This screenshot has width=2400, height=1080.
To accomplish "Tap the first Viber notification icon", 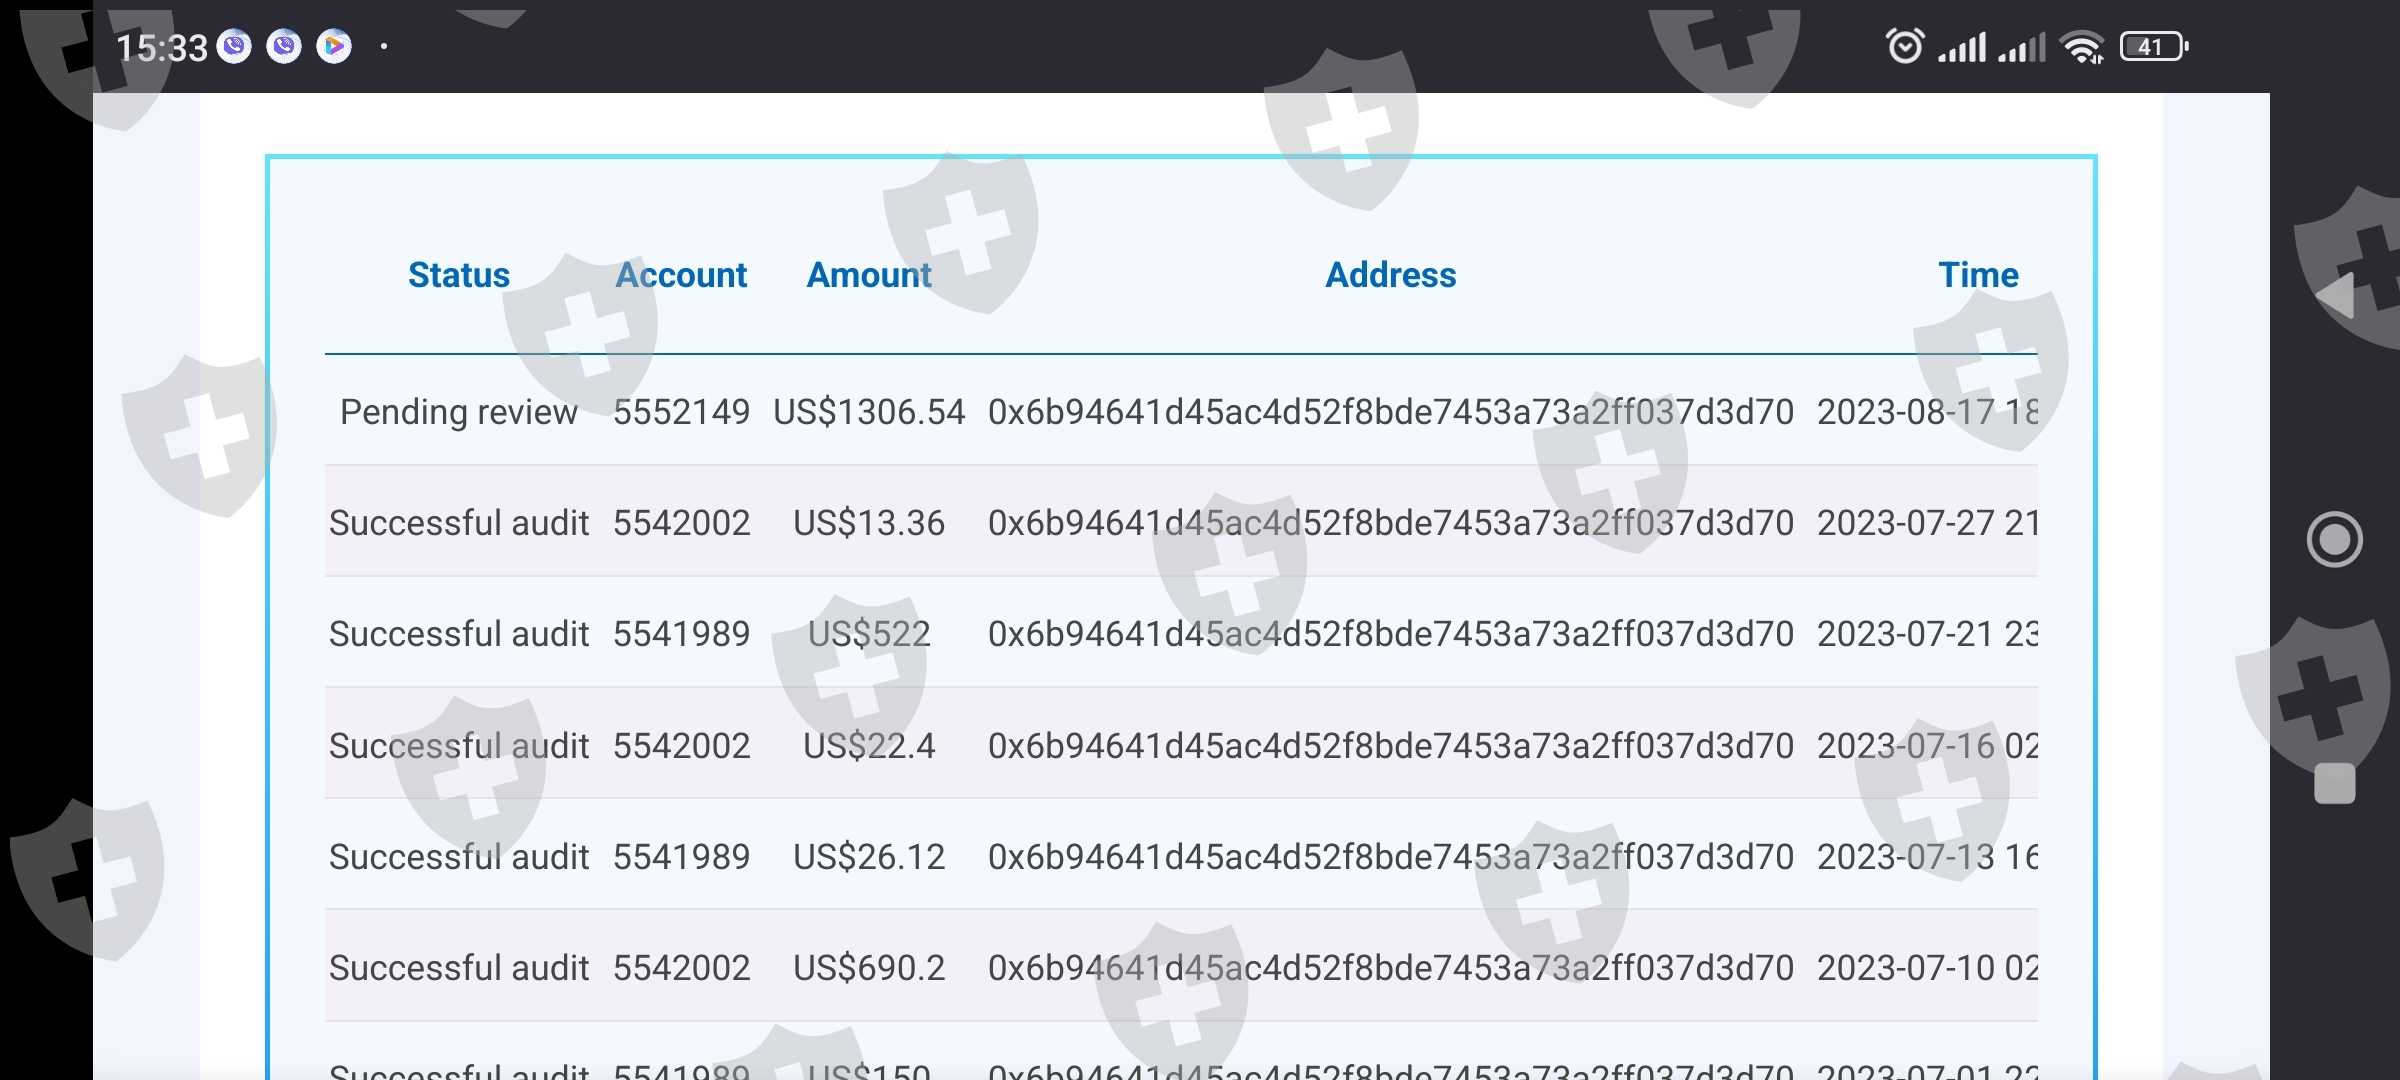I will (x=235, y=46).
